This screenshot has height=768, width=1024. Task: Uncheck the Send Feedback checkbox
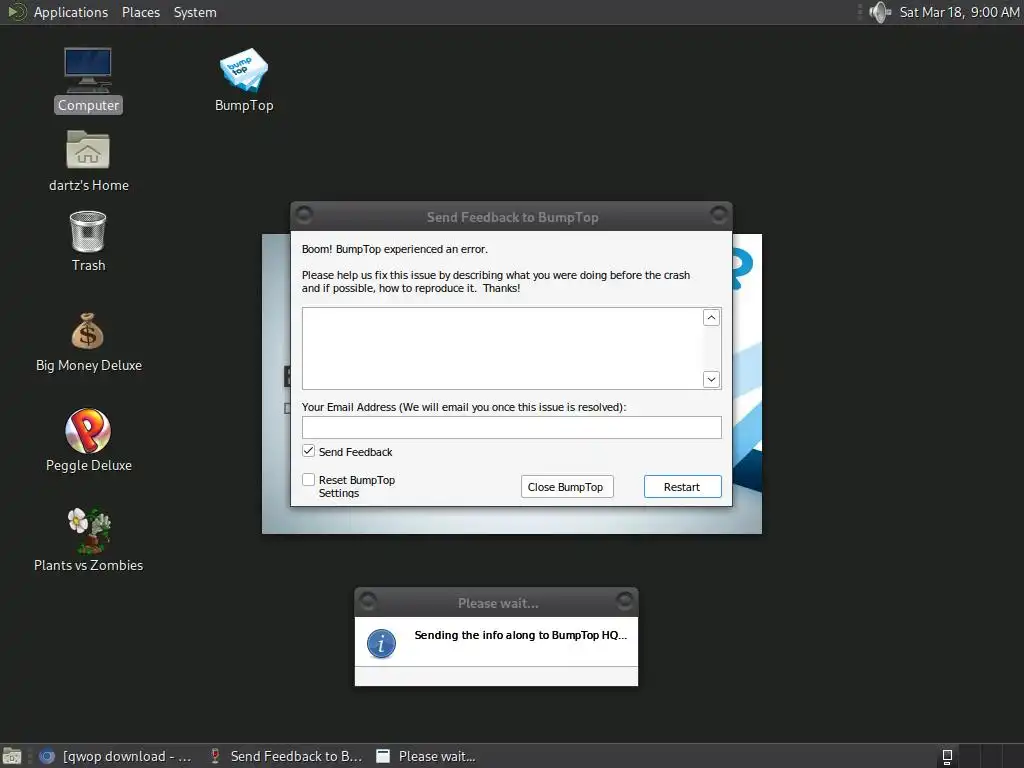308,451
